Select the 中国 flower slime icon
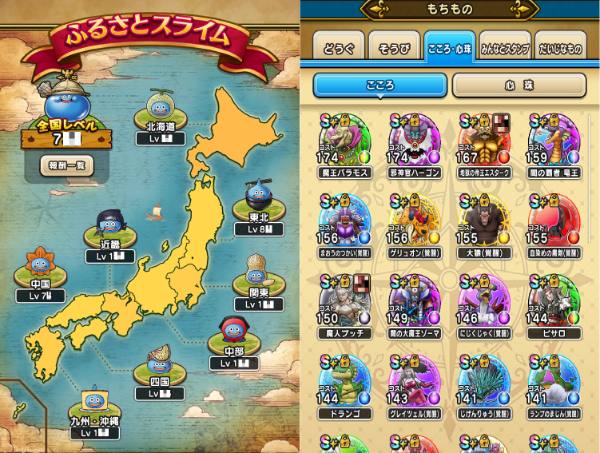The height and width of the screenshot is (453, 600). tap(40, 262)
